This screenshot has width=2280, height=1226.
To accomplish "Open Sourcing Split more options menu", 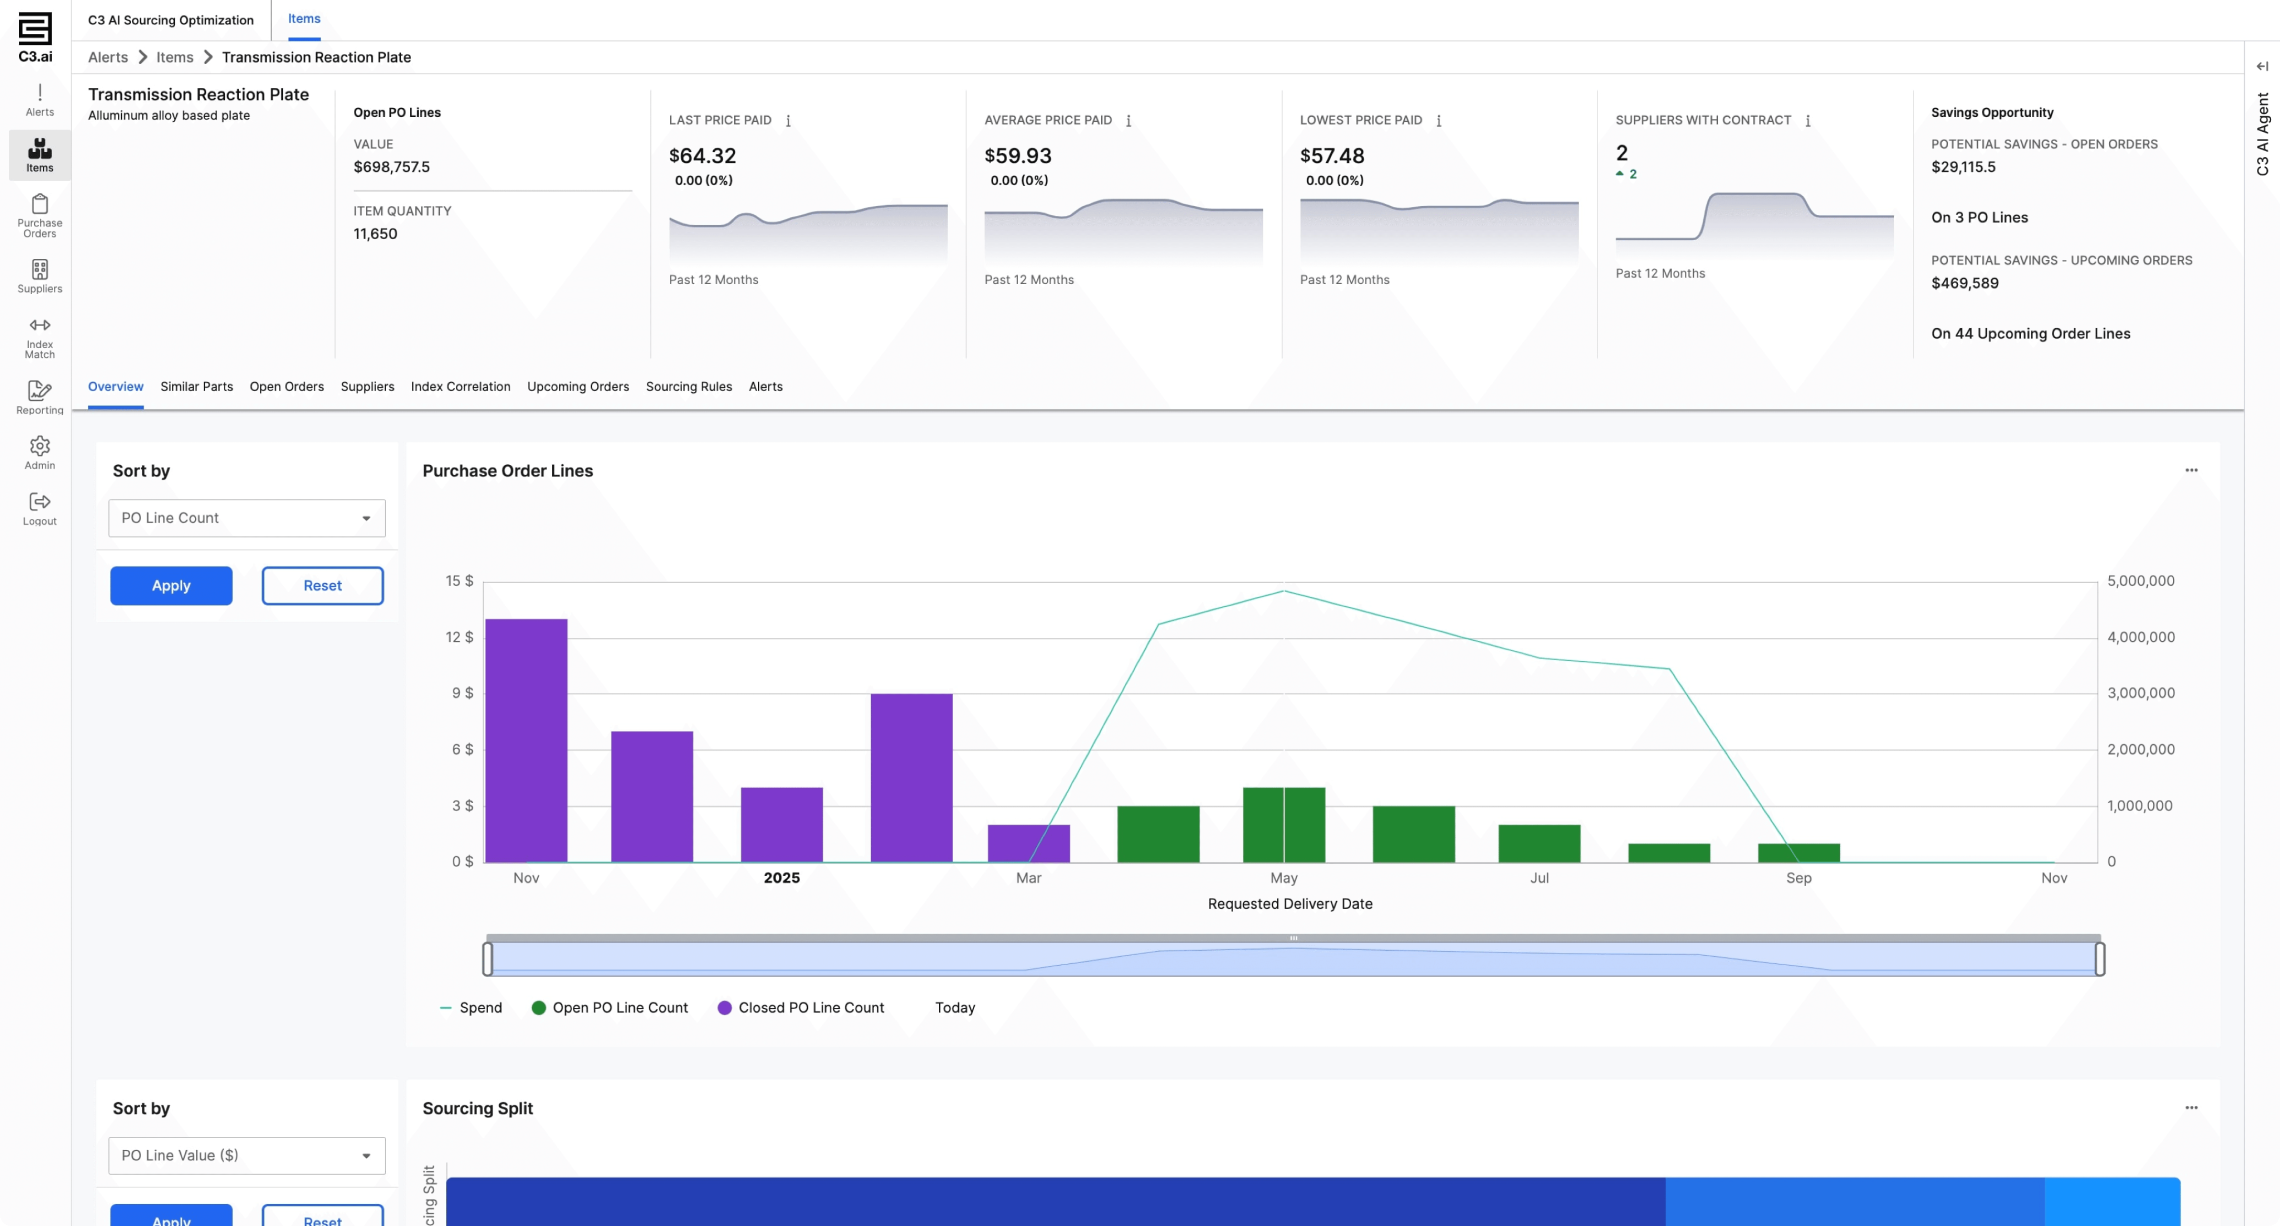I will tap(2191, 1107).
